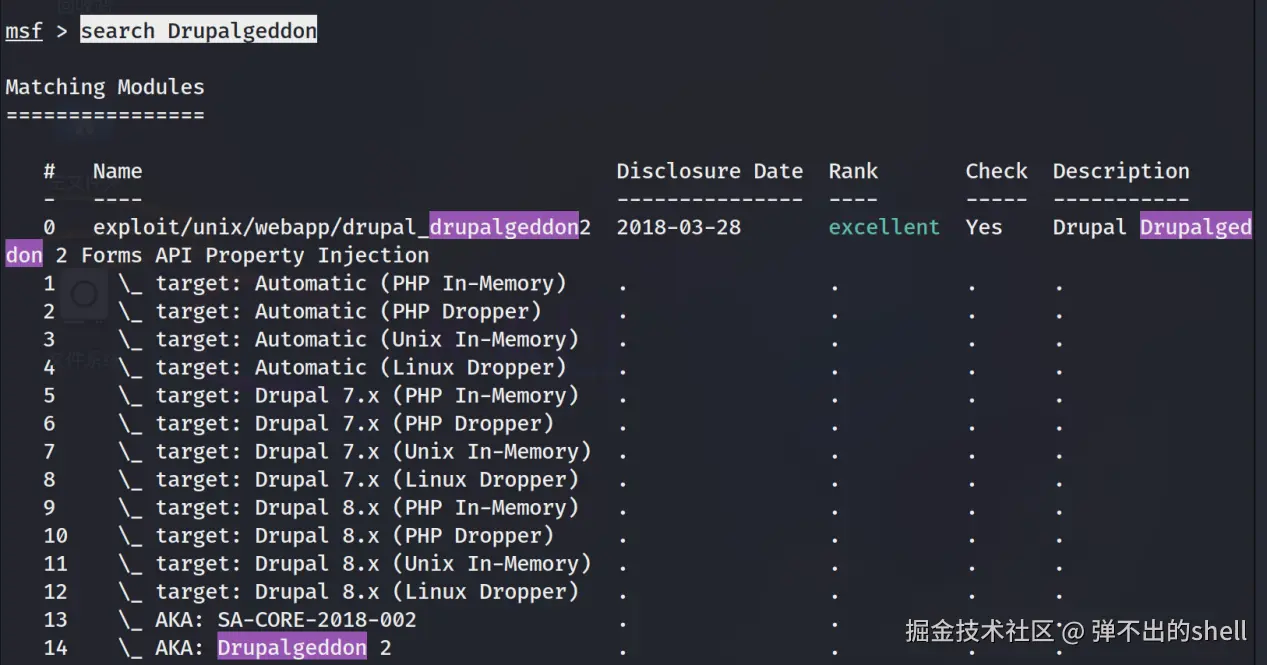Click the 'Name' column header
The image size is (1267, 665).
118,171
